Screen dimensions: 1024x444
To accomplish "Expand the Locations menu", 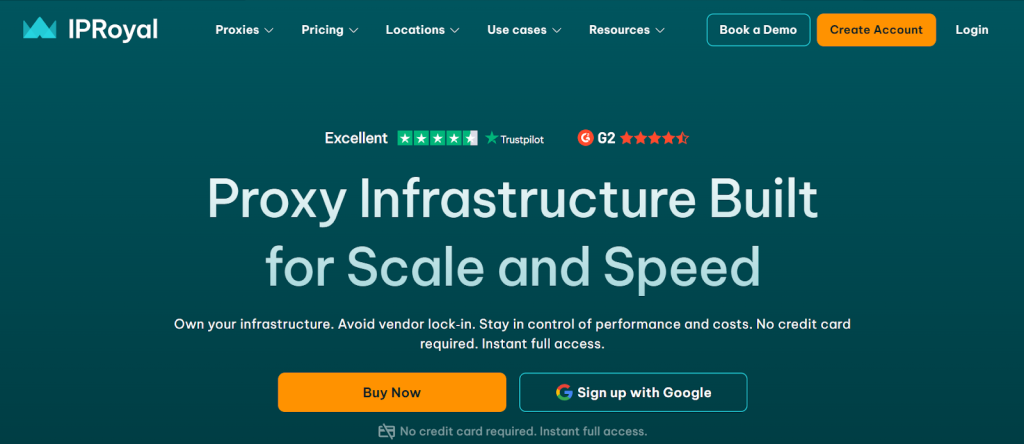I will click(422, 30).
